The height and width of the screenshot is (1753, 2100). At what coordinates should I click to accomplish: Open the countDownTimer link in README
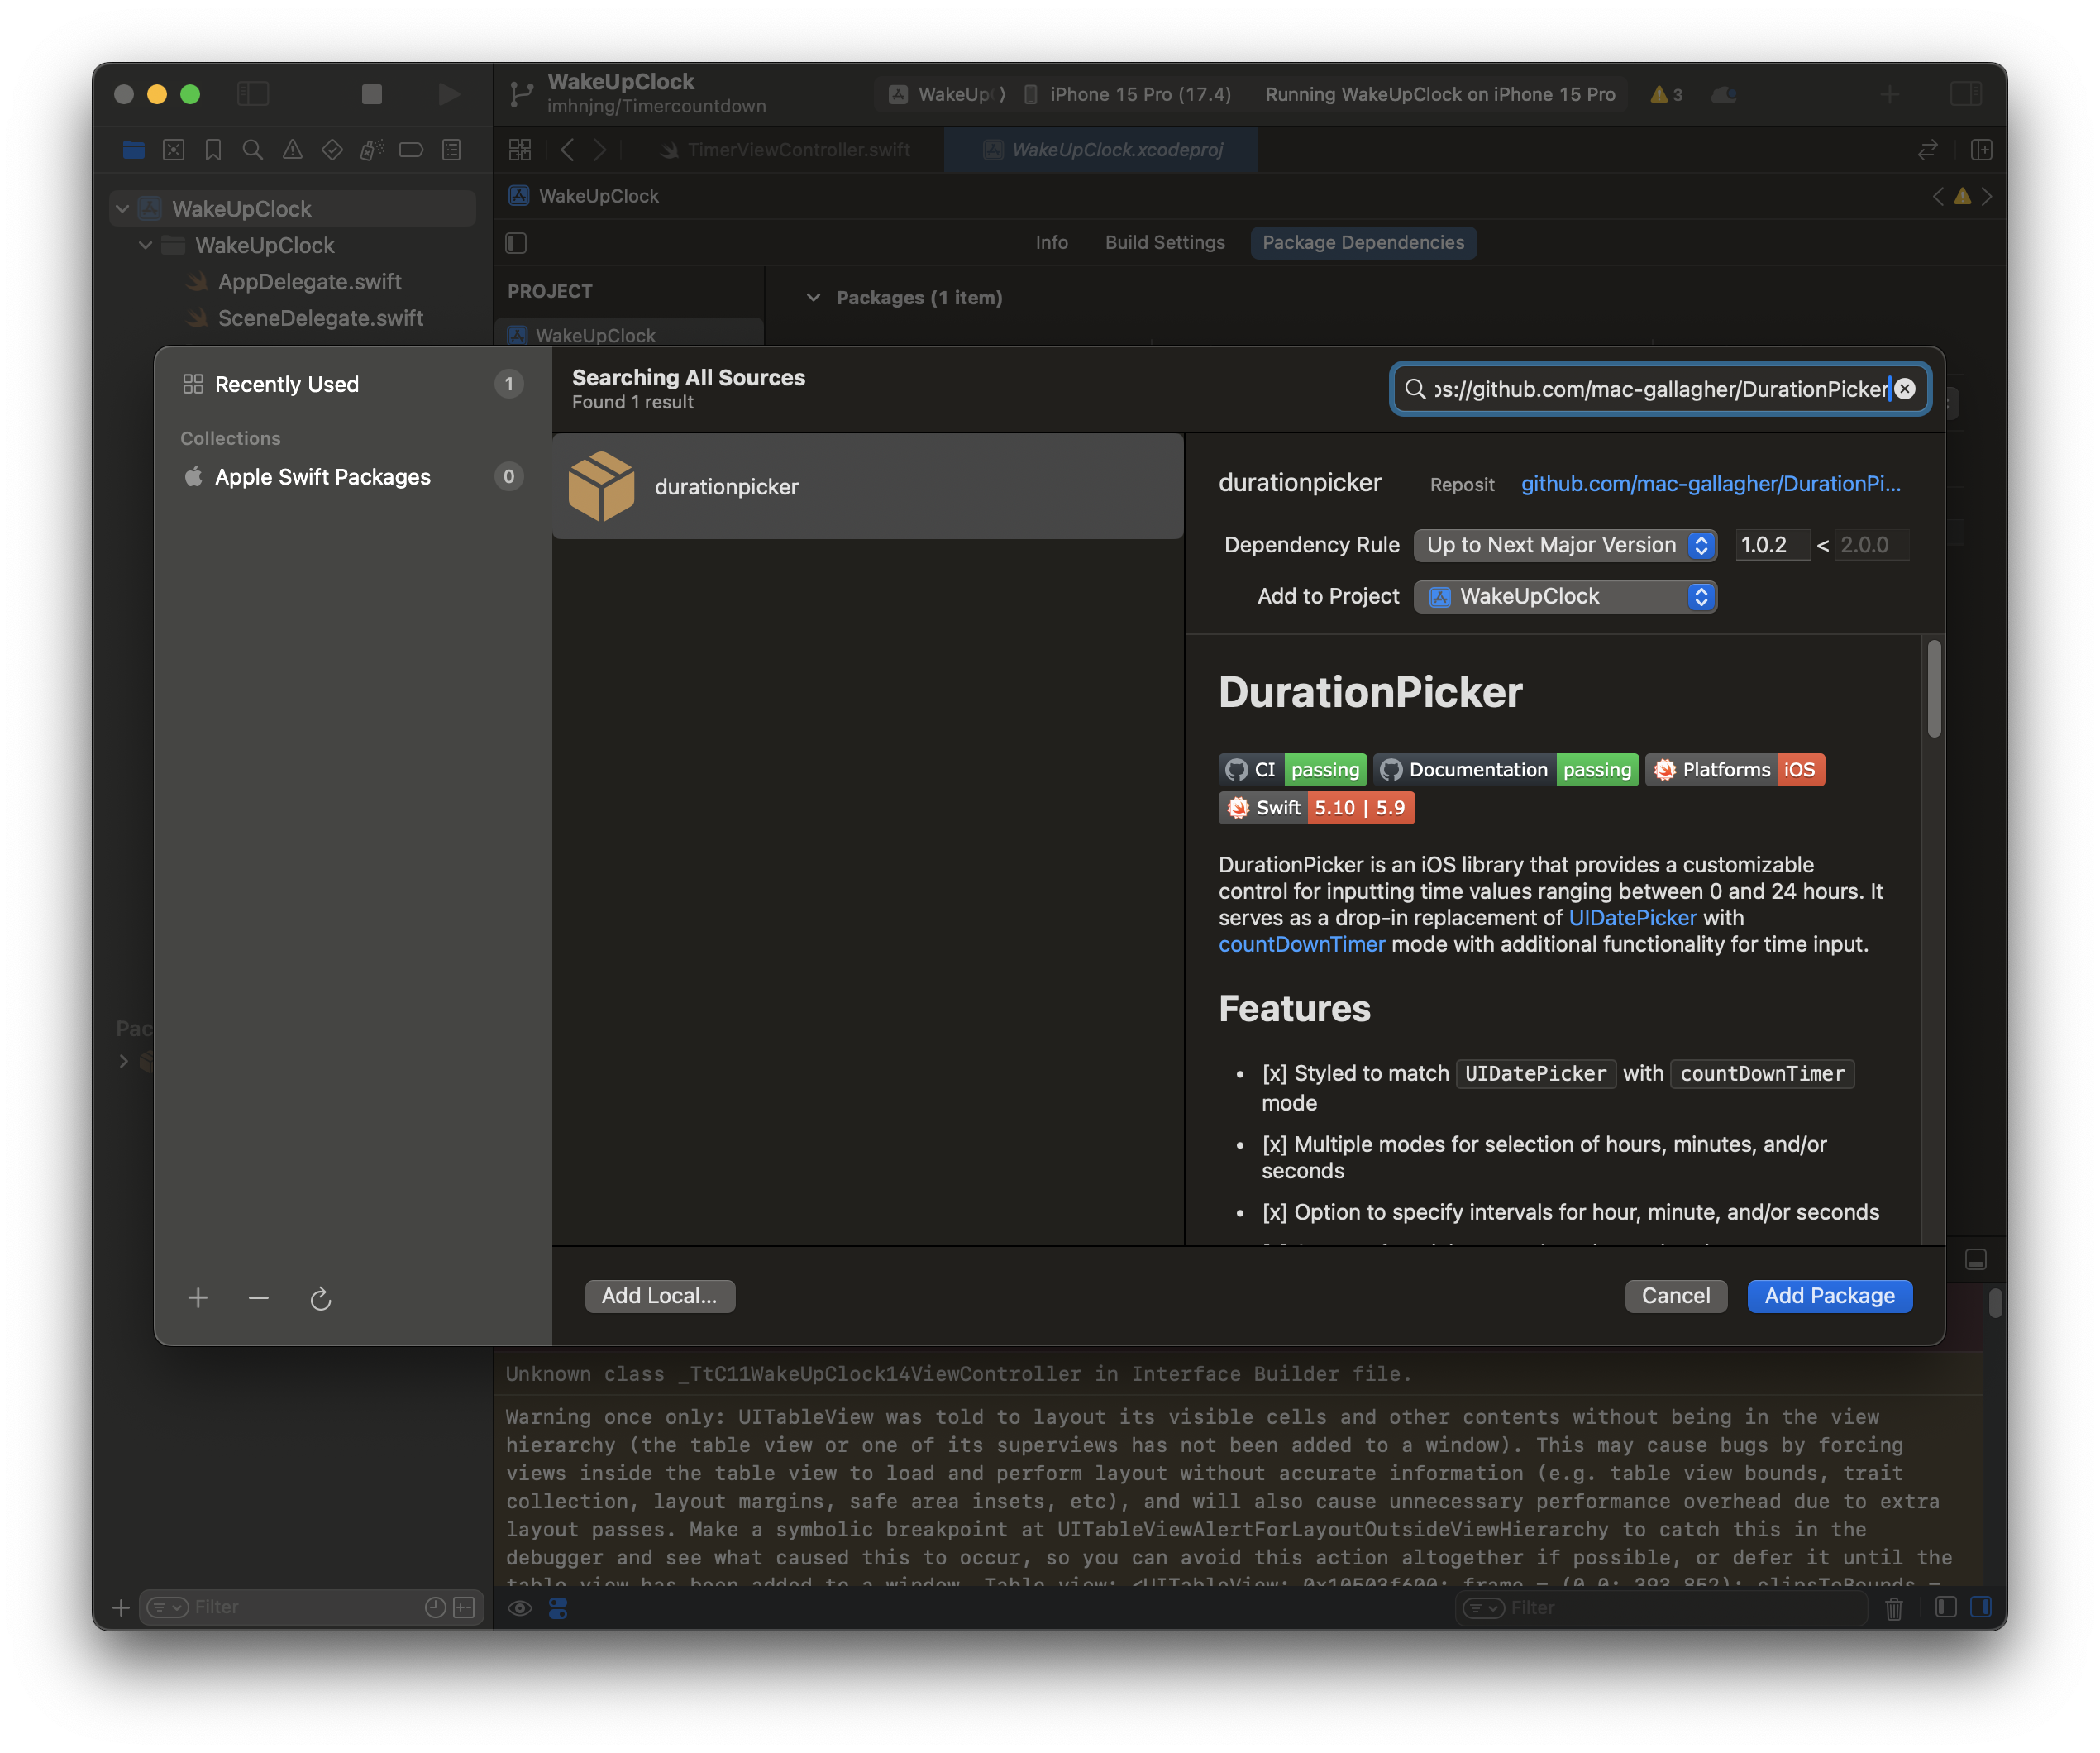tap(1301, 944)
